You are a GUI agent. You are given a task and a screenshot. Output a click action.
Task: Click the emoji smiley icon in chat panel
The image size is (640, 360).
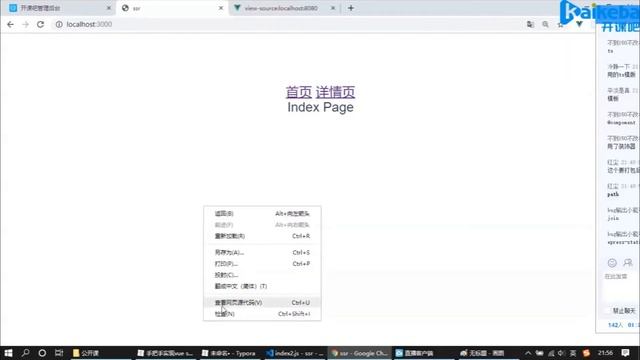click(x=612, y=263)
